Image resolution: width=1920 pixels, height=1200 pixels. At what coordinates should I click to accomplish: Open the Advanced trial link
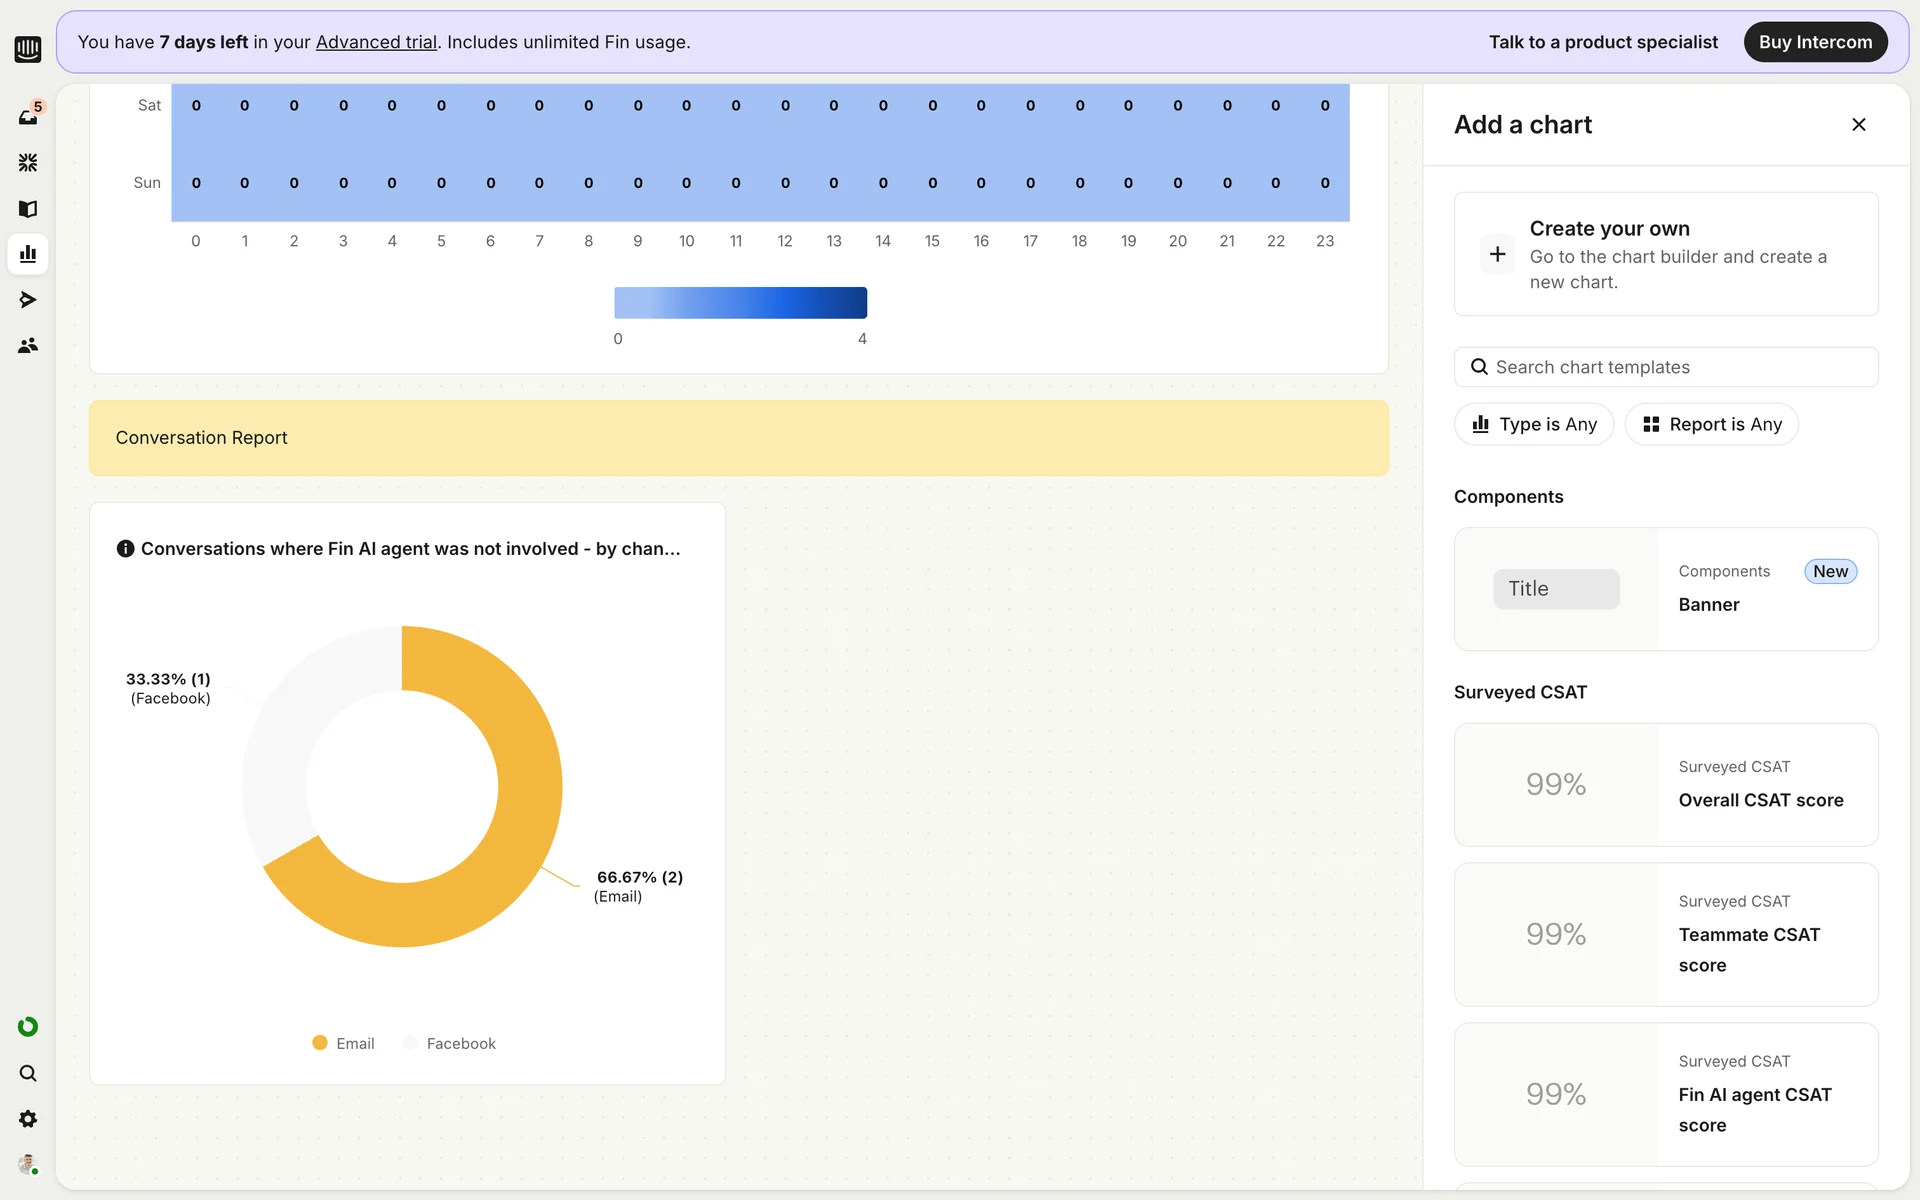376,42
